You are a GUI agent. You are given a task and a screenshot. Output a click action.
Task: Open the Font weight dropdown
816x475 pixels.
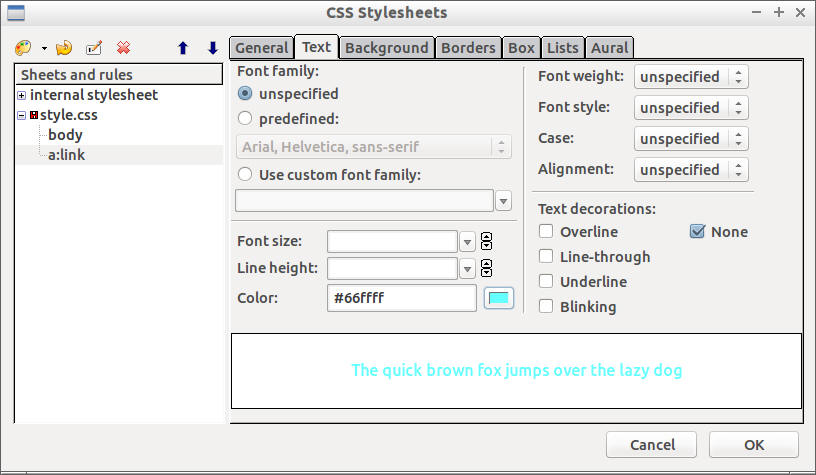[x=692, y=77]
